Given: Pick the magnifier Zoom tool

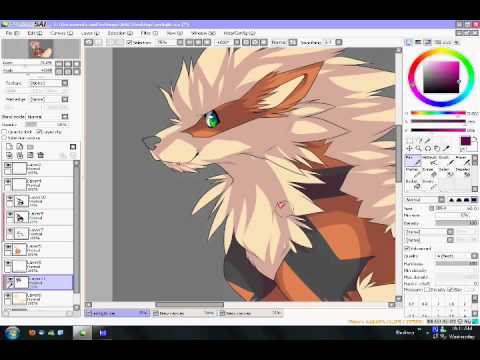Looking at the screenshot, I should click(x=419, y=148).
